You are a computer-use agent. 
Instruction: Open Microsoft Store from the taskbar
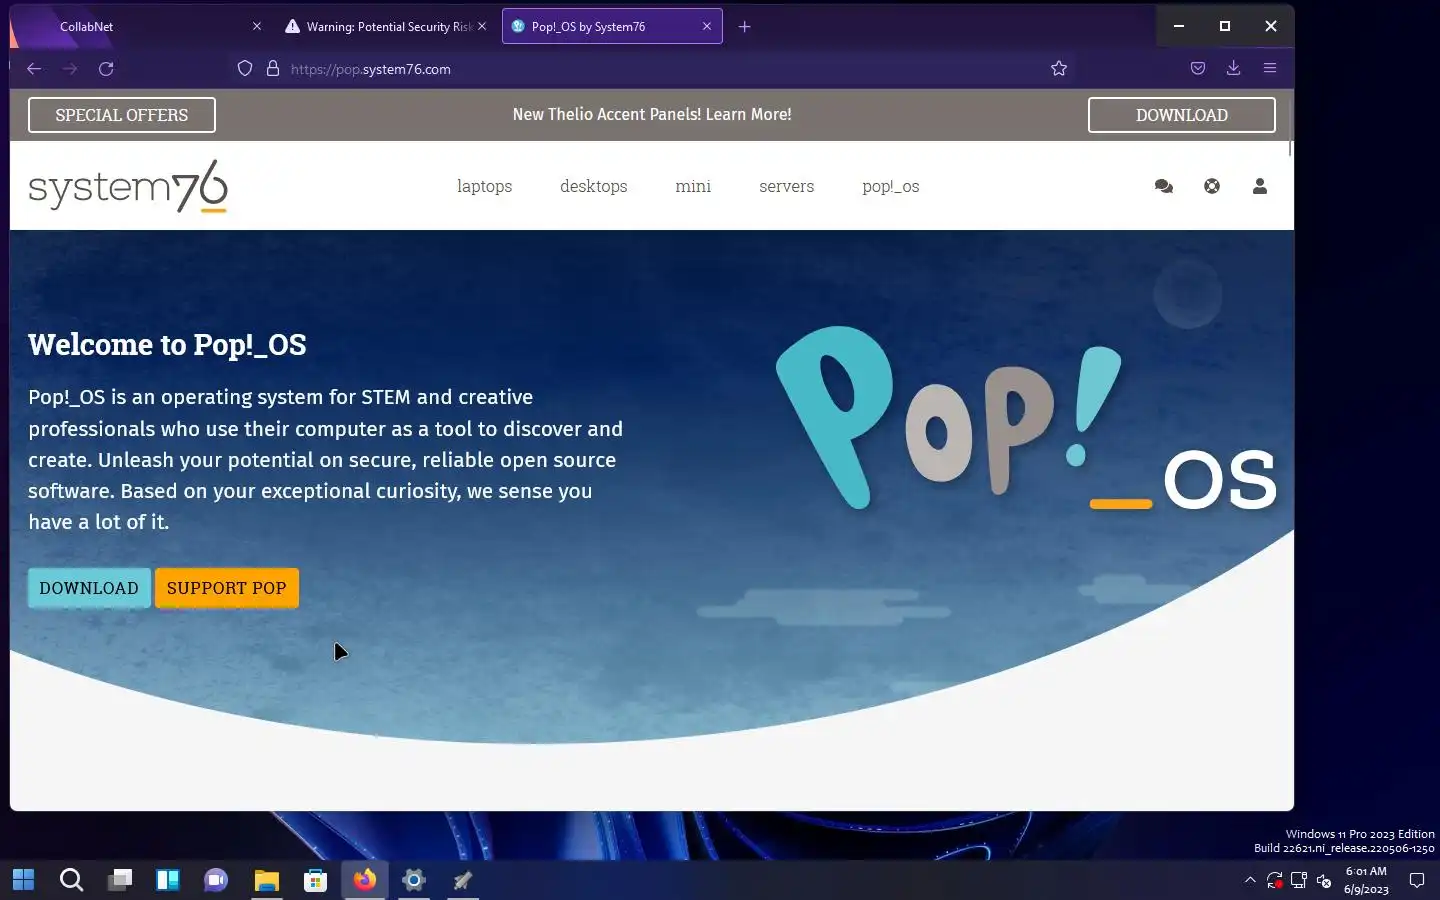(315, 880)
